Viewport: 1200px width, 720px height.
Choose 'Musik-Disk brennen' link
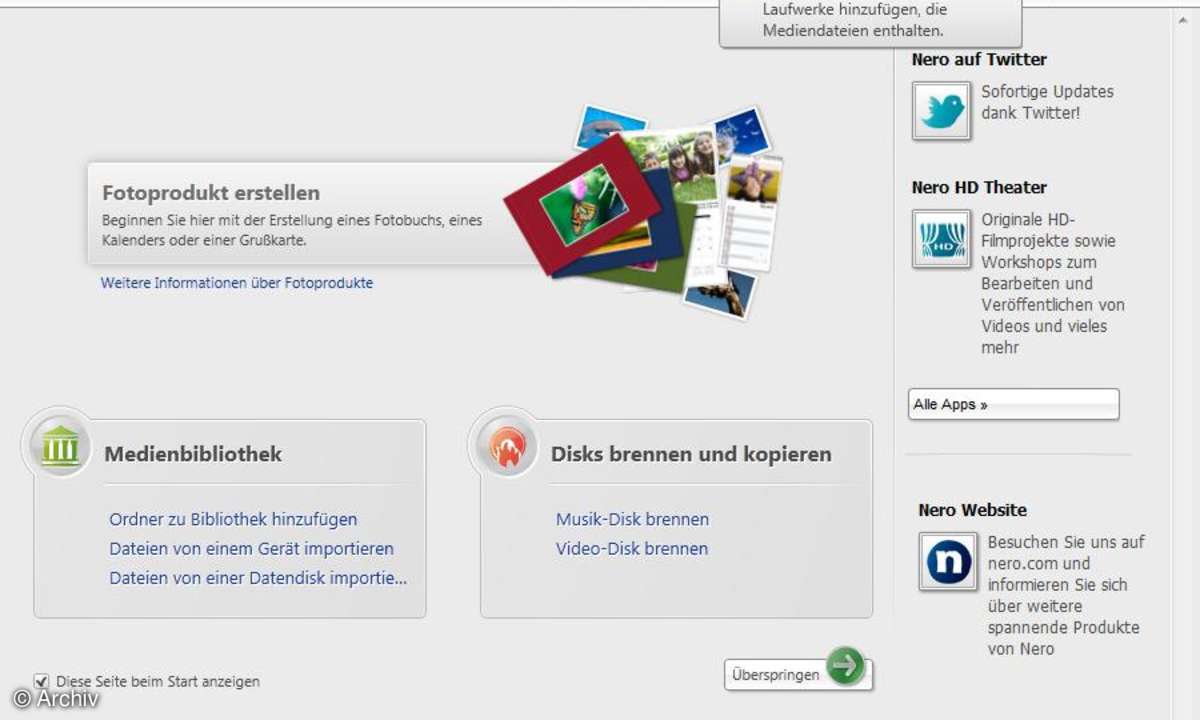pos(632,519)
